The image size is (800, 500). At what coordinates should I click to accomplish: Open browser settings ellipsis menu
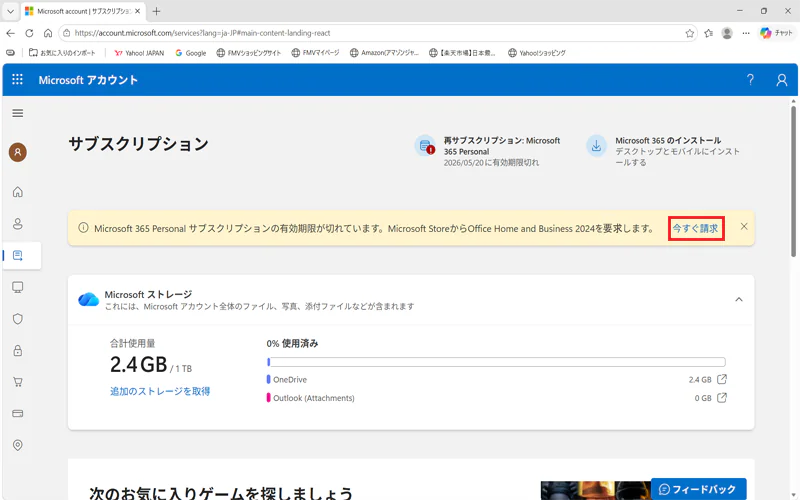click(x=746, y=33)
